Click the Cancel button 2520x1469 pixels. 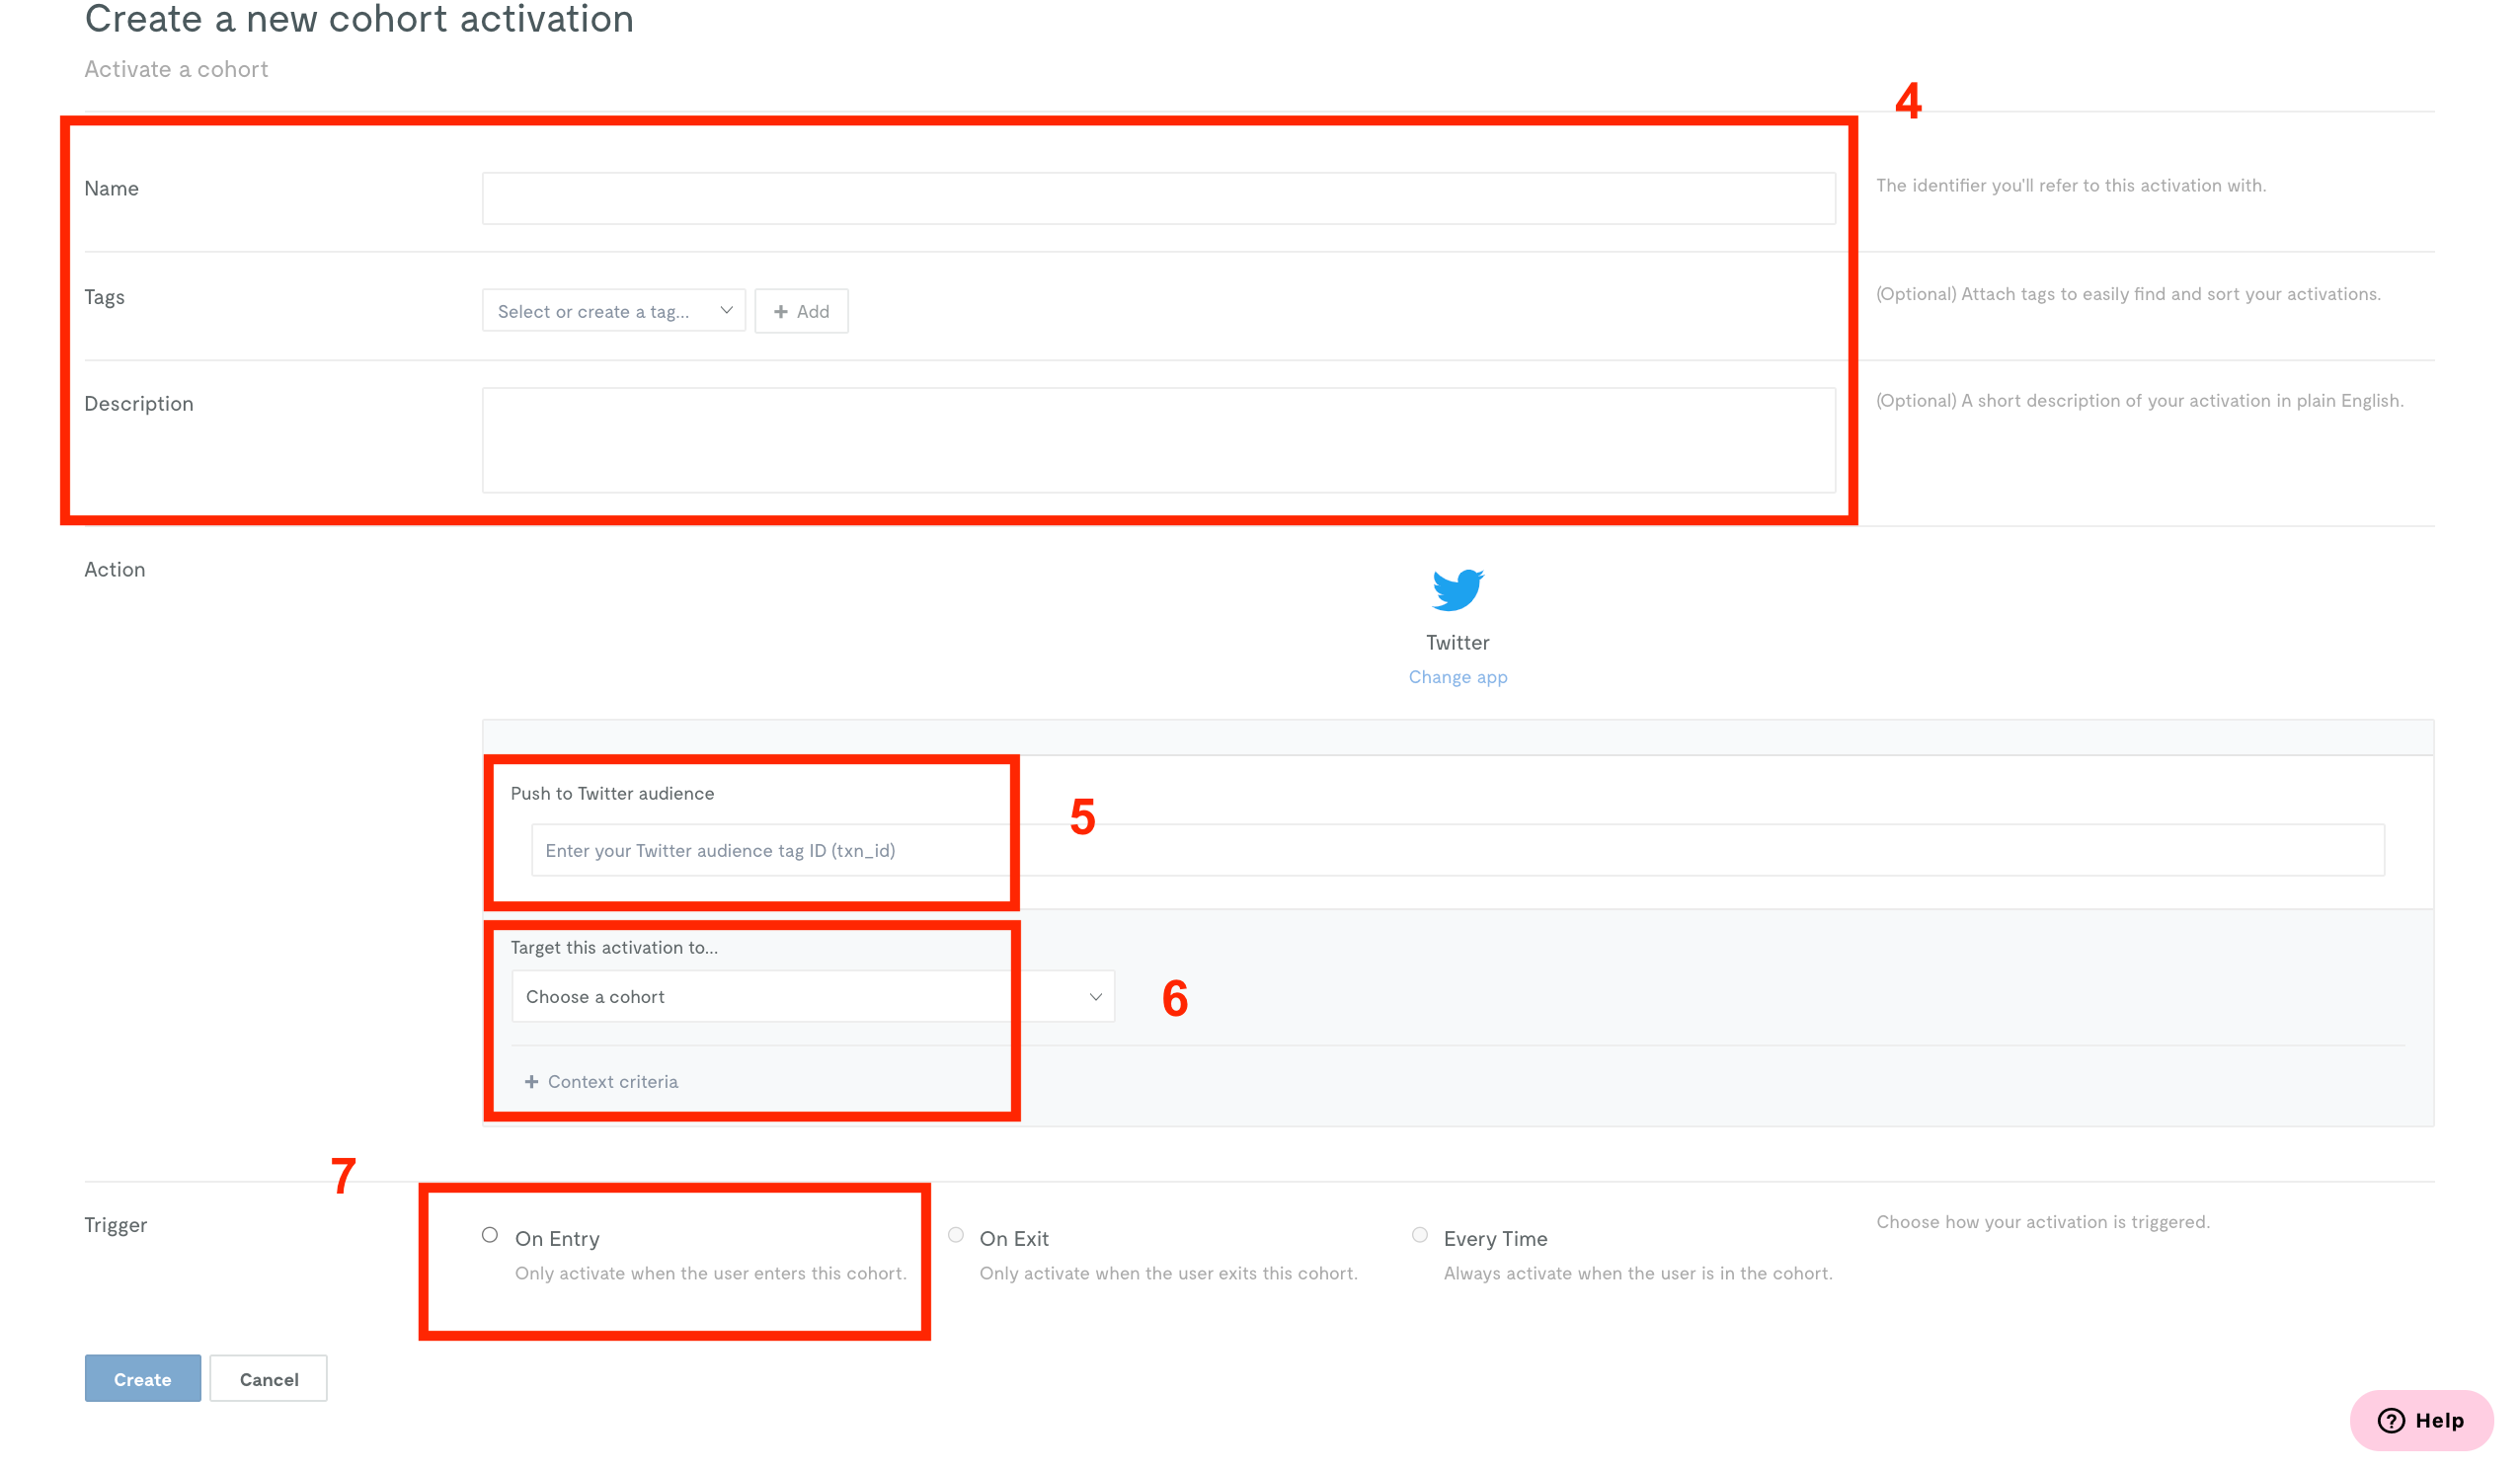coord(269,1378)
